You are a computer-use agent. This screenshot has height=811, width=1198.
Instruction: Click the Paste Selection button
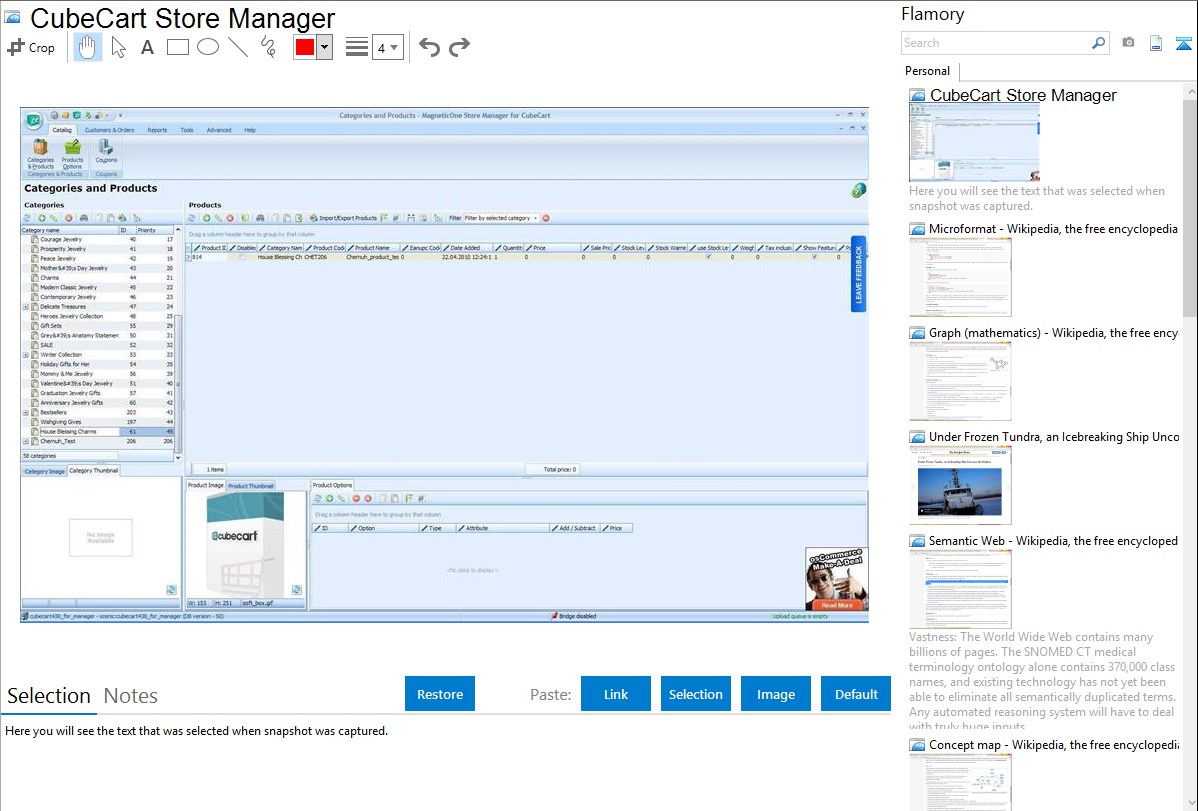point(695,694)
